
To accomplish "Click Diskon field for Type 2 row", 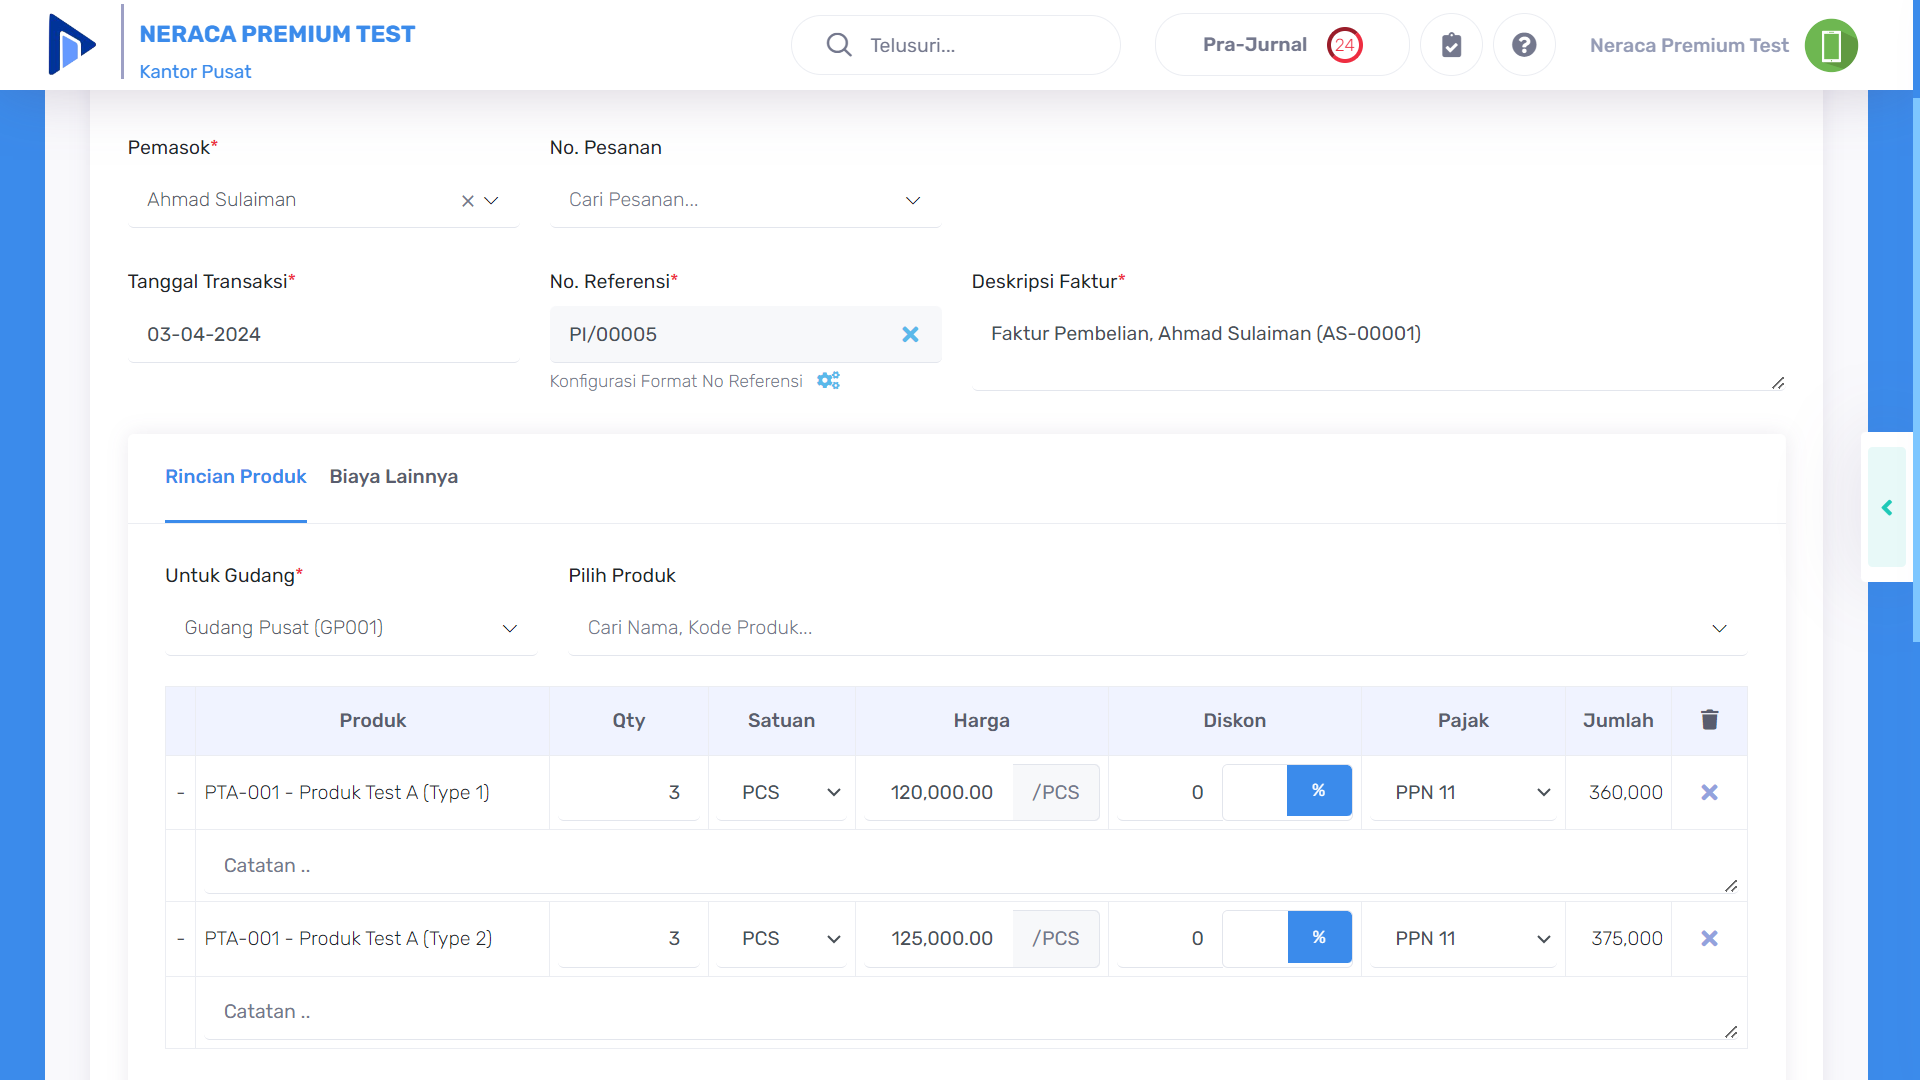I will [x=1170, y=938].
